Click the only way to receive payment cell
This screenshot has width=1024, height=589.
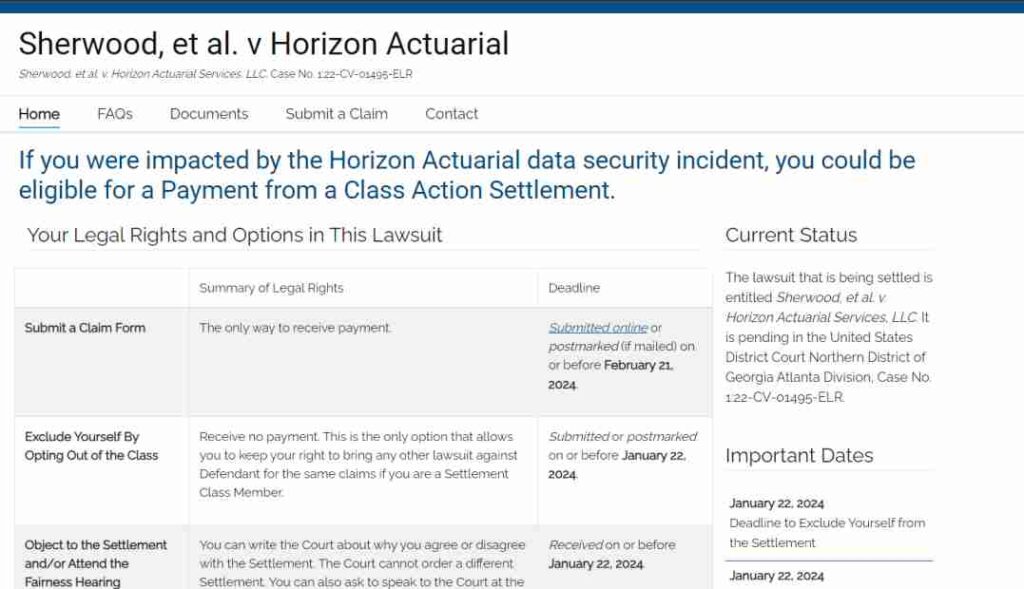(x=295, y=328)
